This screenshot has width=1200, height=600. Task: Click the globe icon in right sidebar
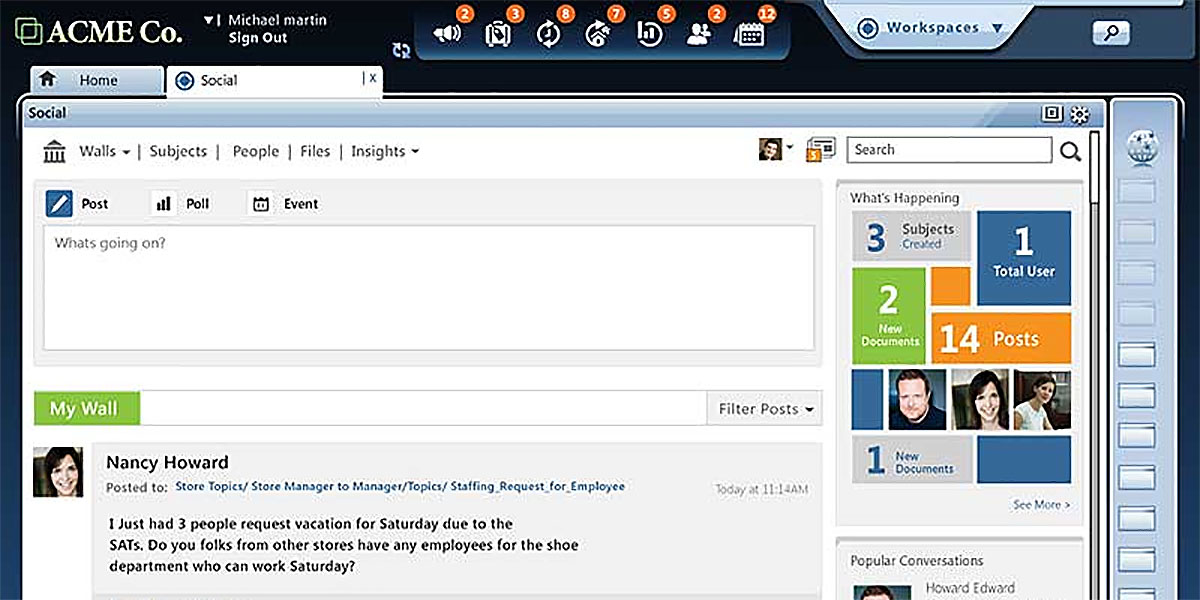[1141, 148]
